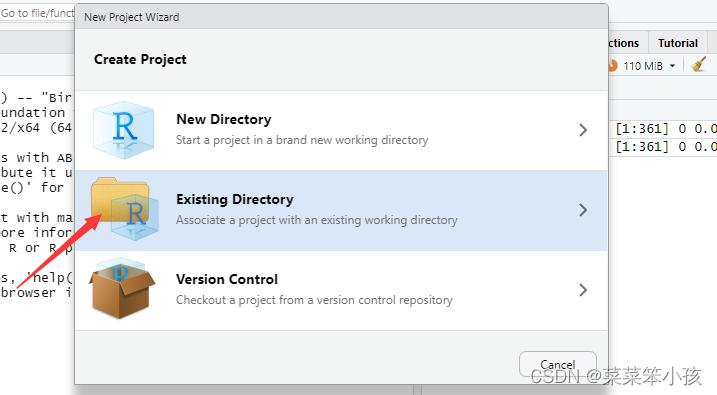Image resolution: width=717 pixels, height=395 pixels.
Task: Open the 110 MiB memory dropdown arrow
Action: [x=672, y=66]
